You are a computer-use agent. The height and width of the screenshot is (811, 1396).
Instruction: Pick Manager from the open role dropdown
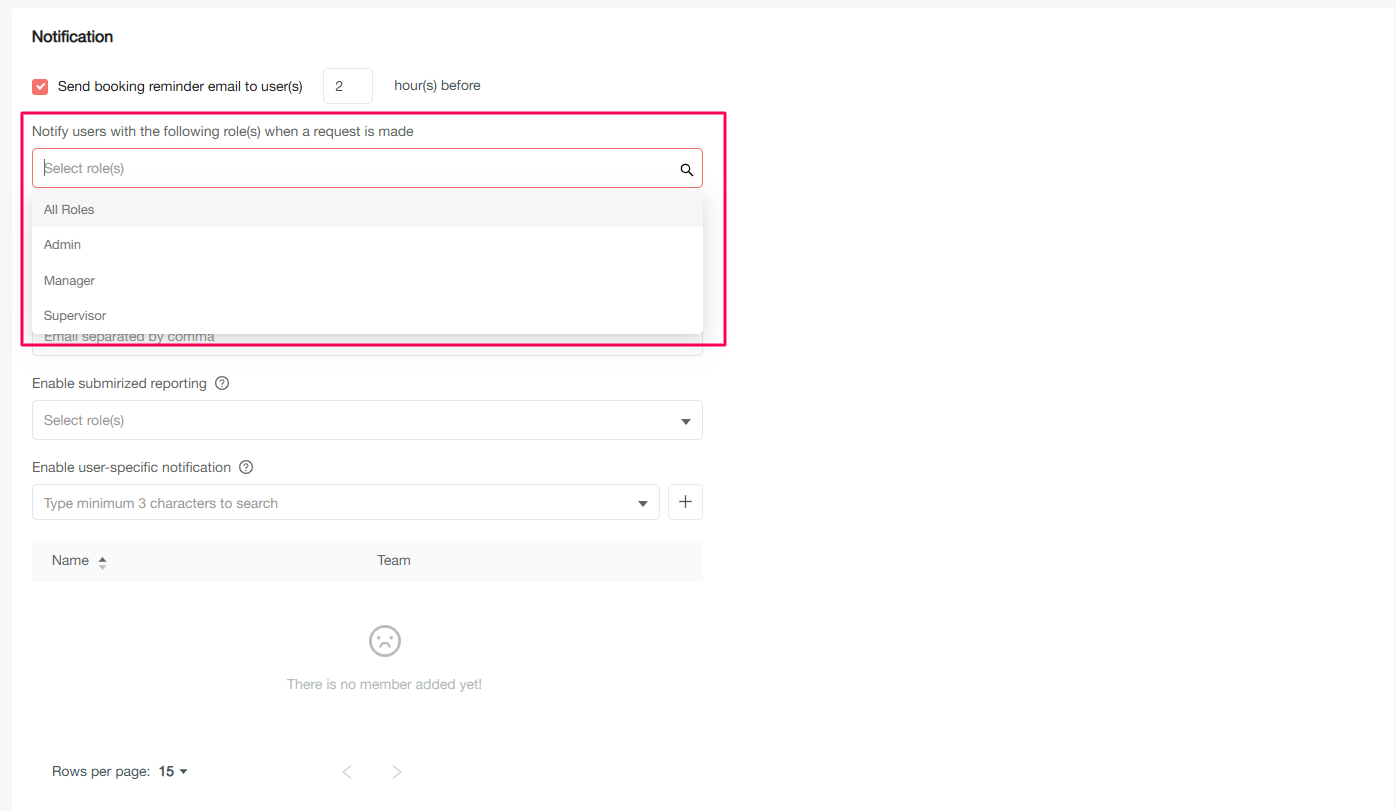pos(69,281)
